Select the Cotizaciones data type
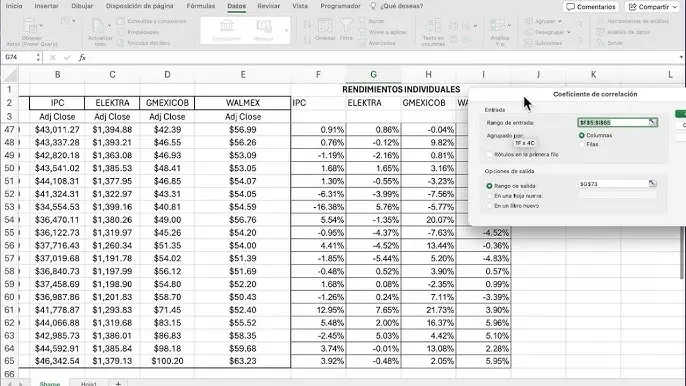686x386 pixels. [226, 30]
